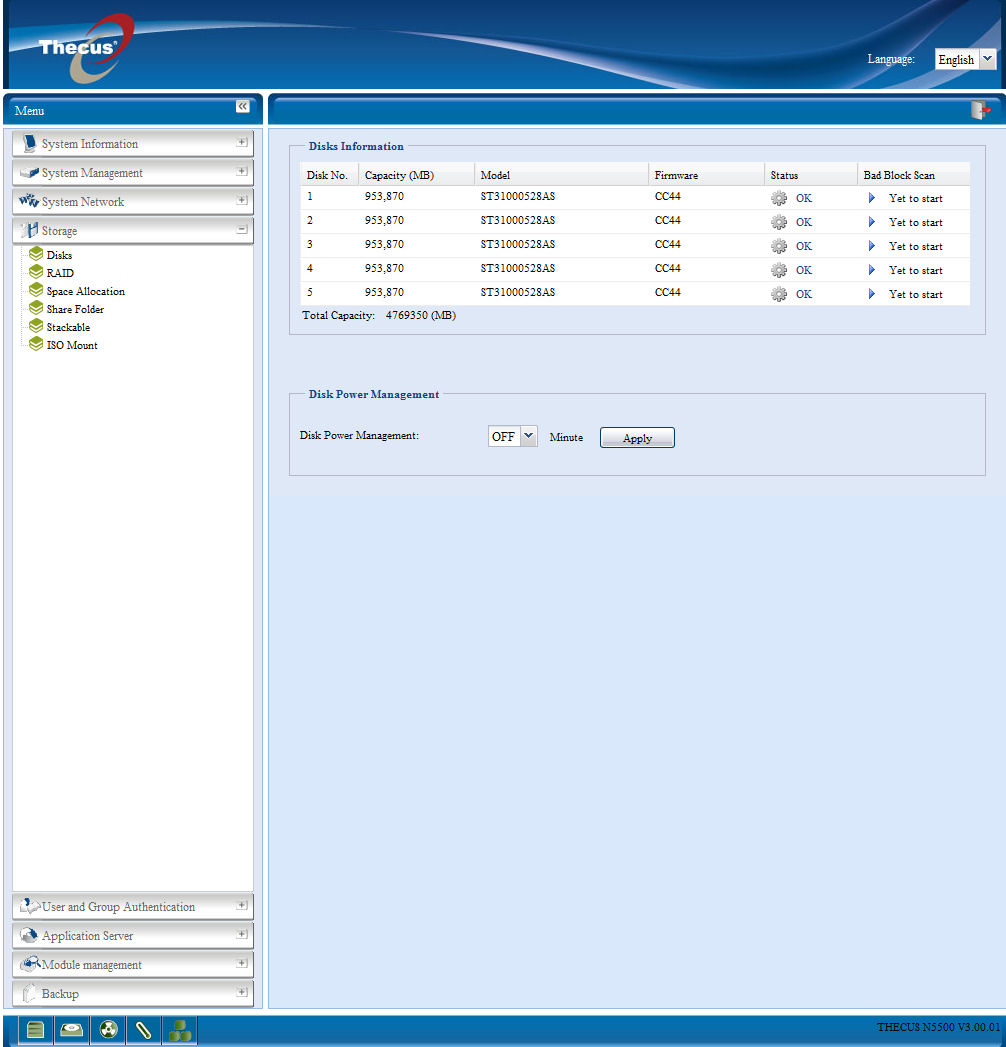
Task: Click the Backup icon
Action: (x=29, y=993)
